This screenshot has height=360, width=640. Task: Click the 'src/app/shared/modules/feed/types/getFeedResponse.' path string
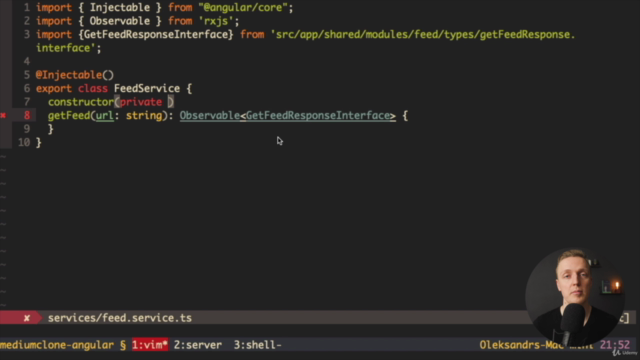tap(422, 35)
